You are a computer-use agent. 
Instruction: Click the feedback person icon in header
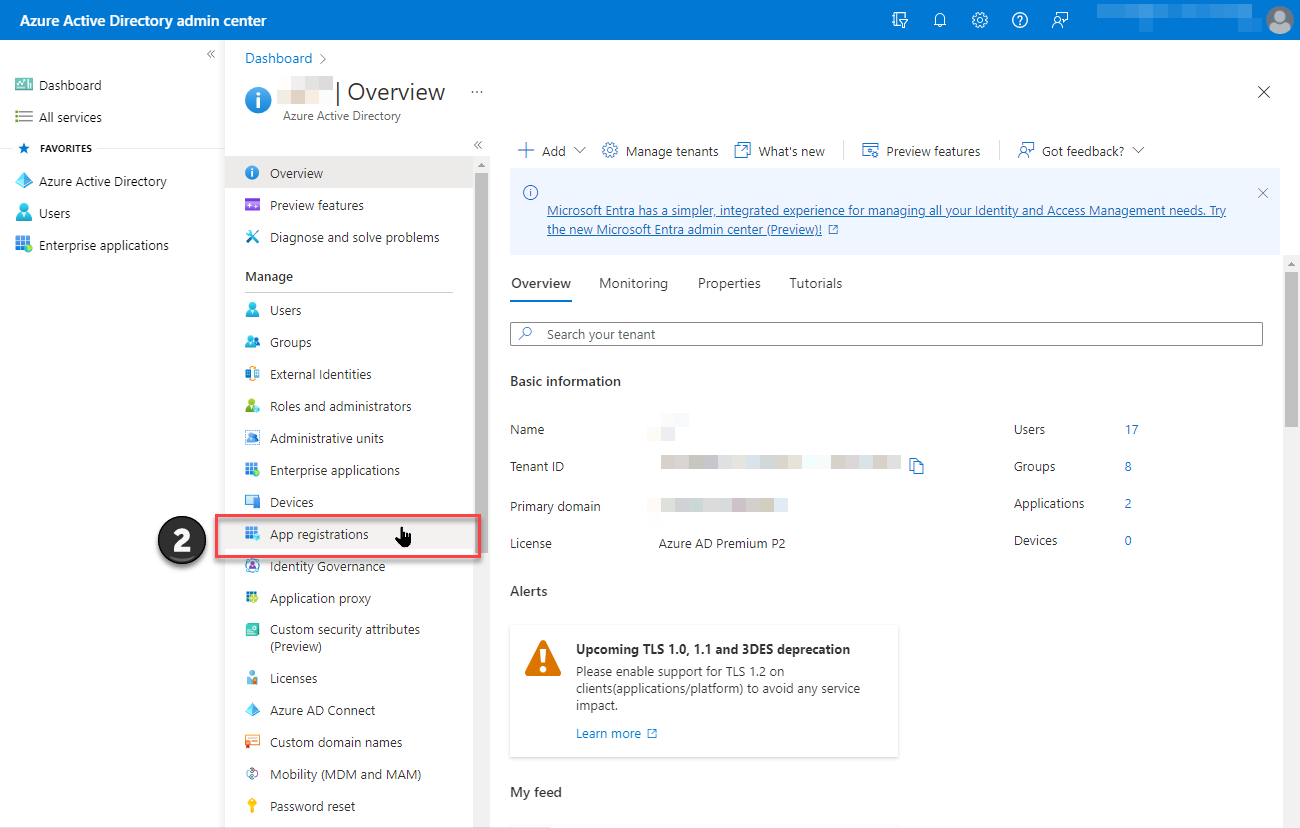1060,20
